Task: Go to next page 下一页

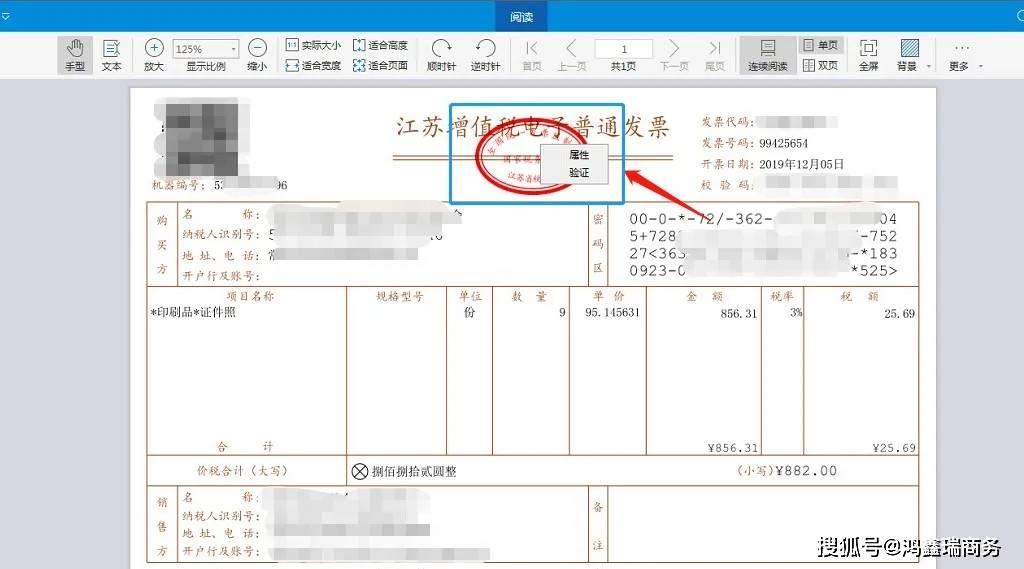Action: point(674,54)
